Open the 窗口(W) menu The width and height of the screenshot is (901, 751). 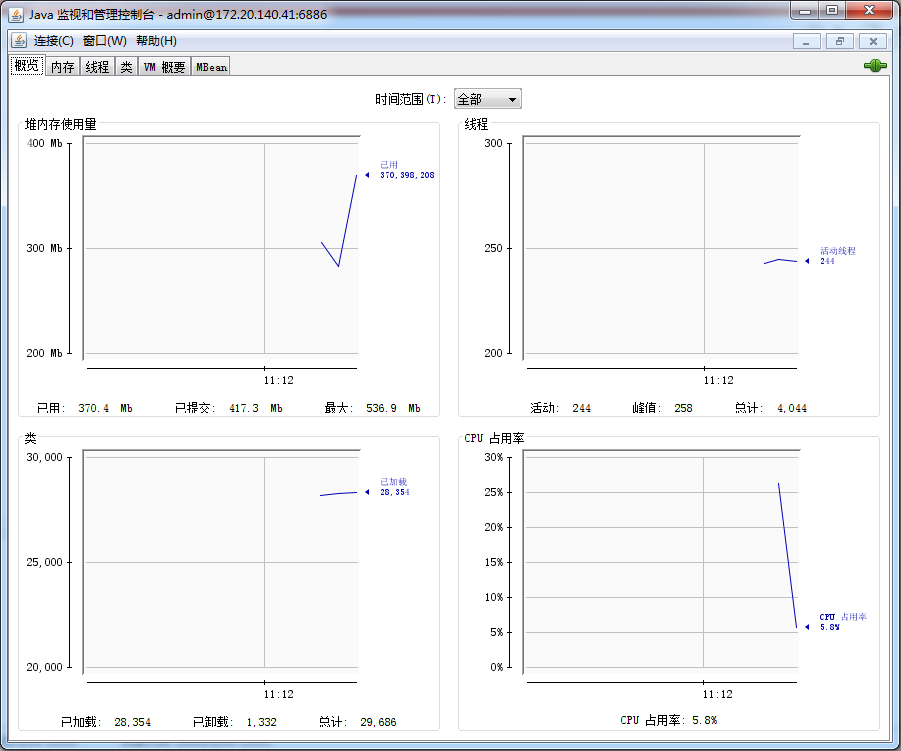click(105, 41)
